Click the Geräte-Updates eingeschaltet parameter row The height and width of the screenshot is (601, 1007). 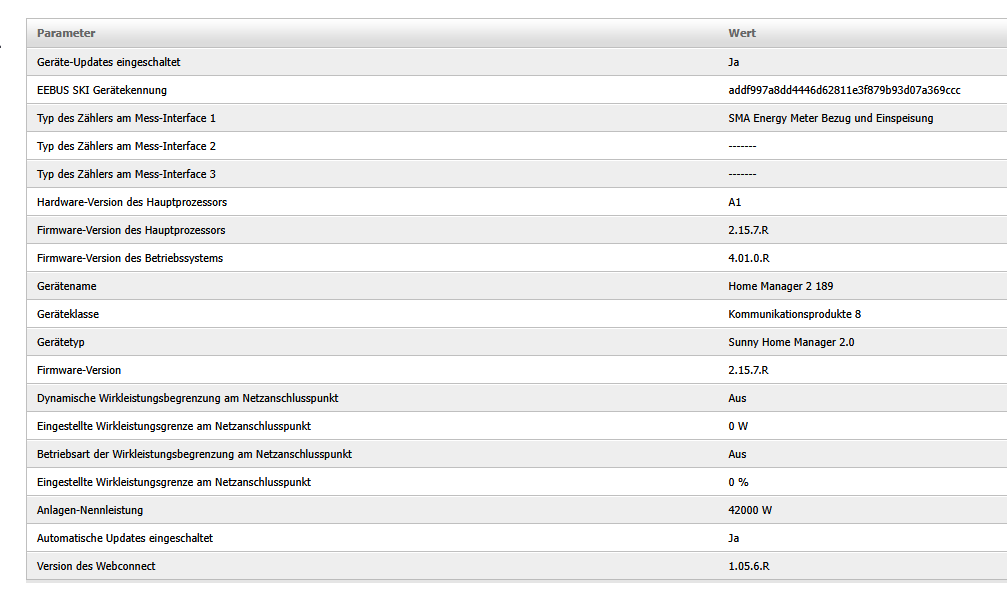click(109, 62)
